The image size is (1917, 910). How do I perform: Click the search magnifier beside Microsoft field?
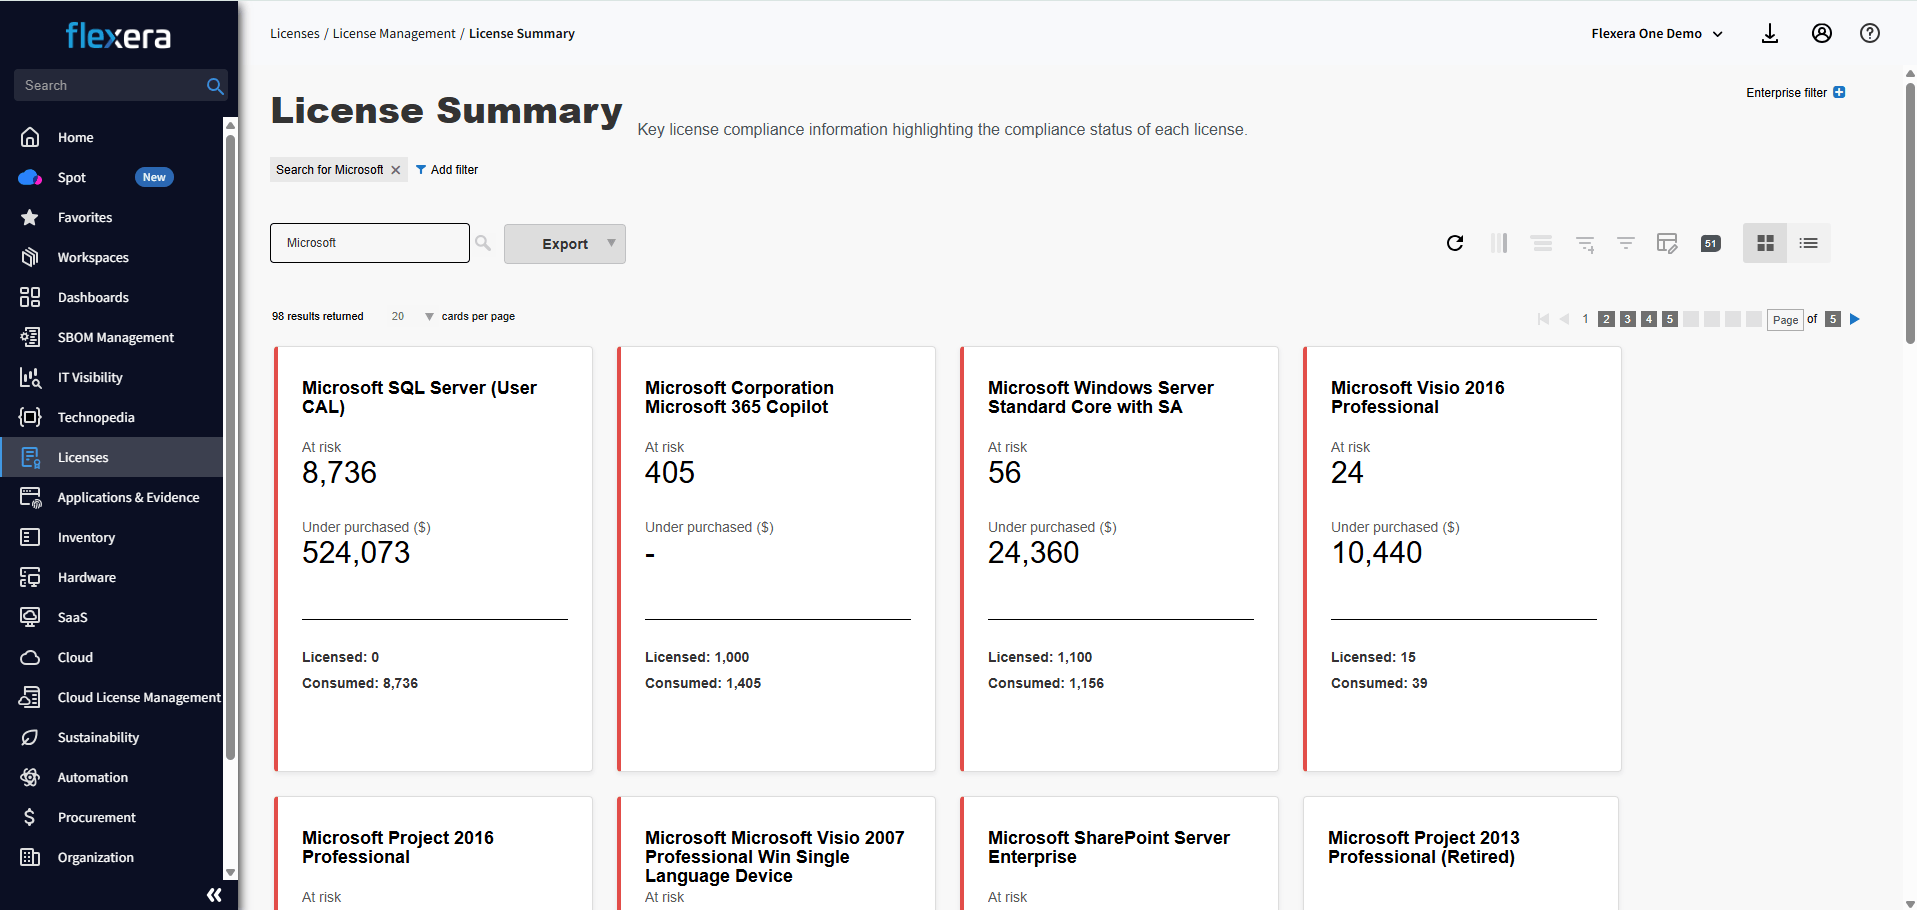[483, 243]
